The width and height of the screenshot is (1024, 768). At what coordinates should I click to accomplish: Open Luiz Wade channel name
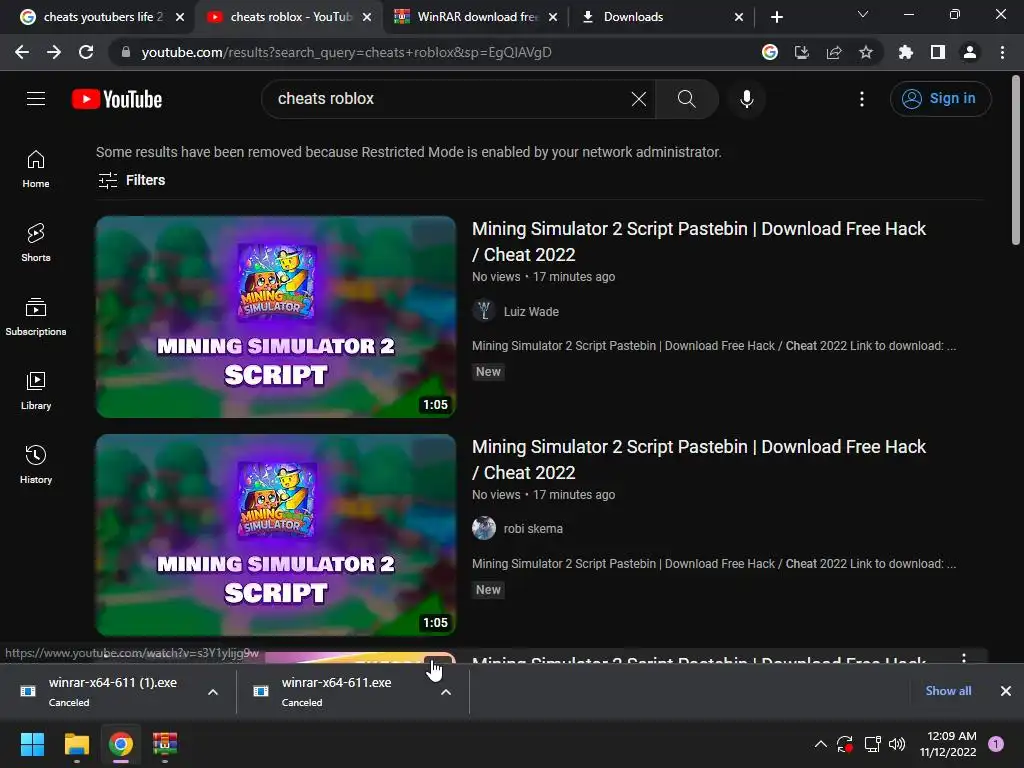click(531, 312)
